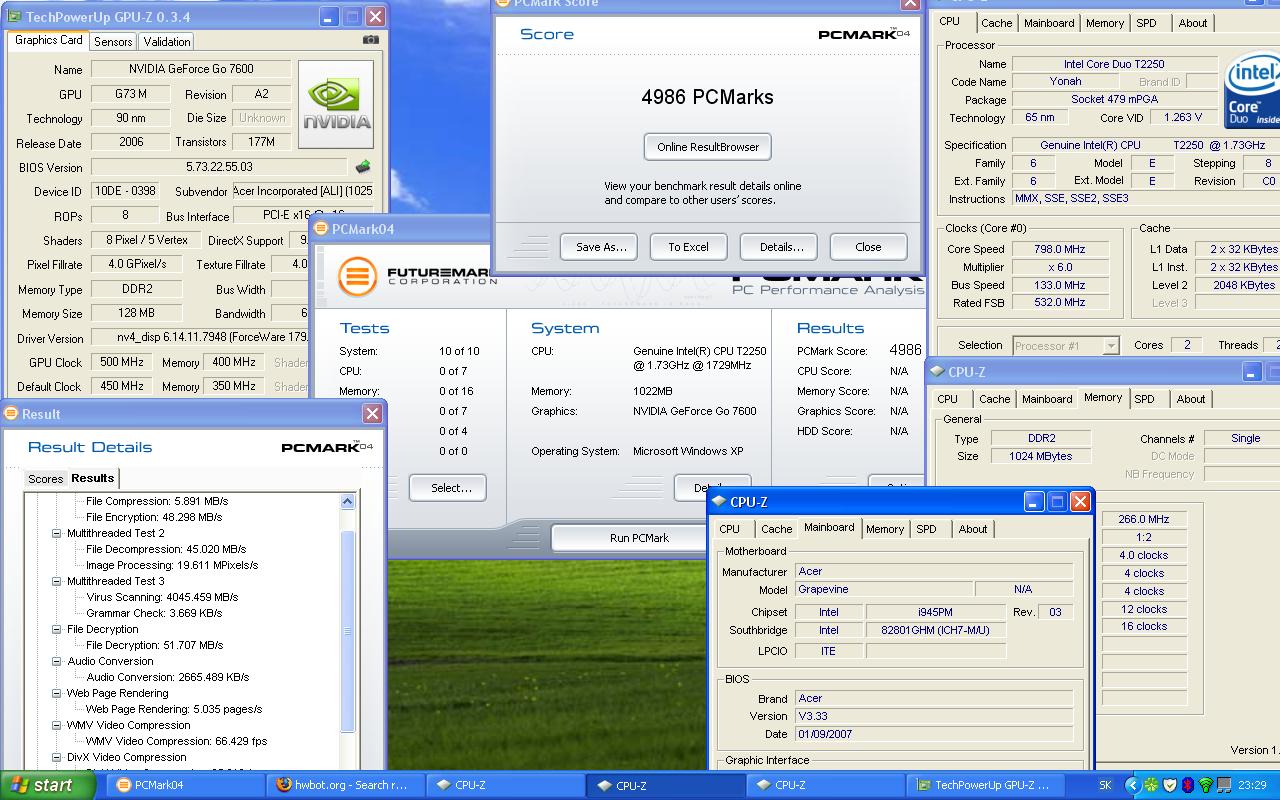
Task: Select Memory tab in Mainboard CPU-Z window
Action: [885, 529]
